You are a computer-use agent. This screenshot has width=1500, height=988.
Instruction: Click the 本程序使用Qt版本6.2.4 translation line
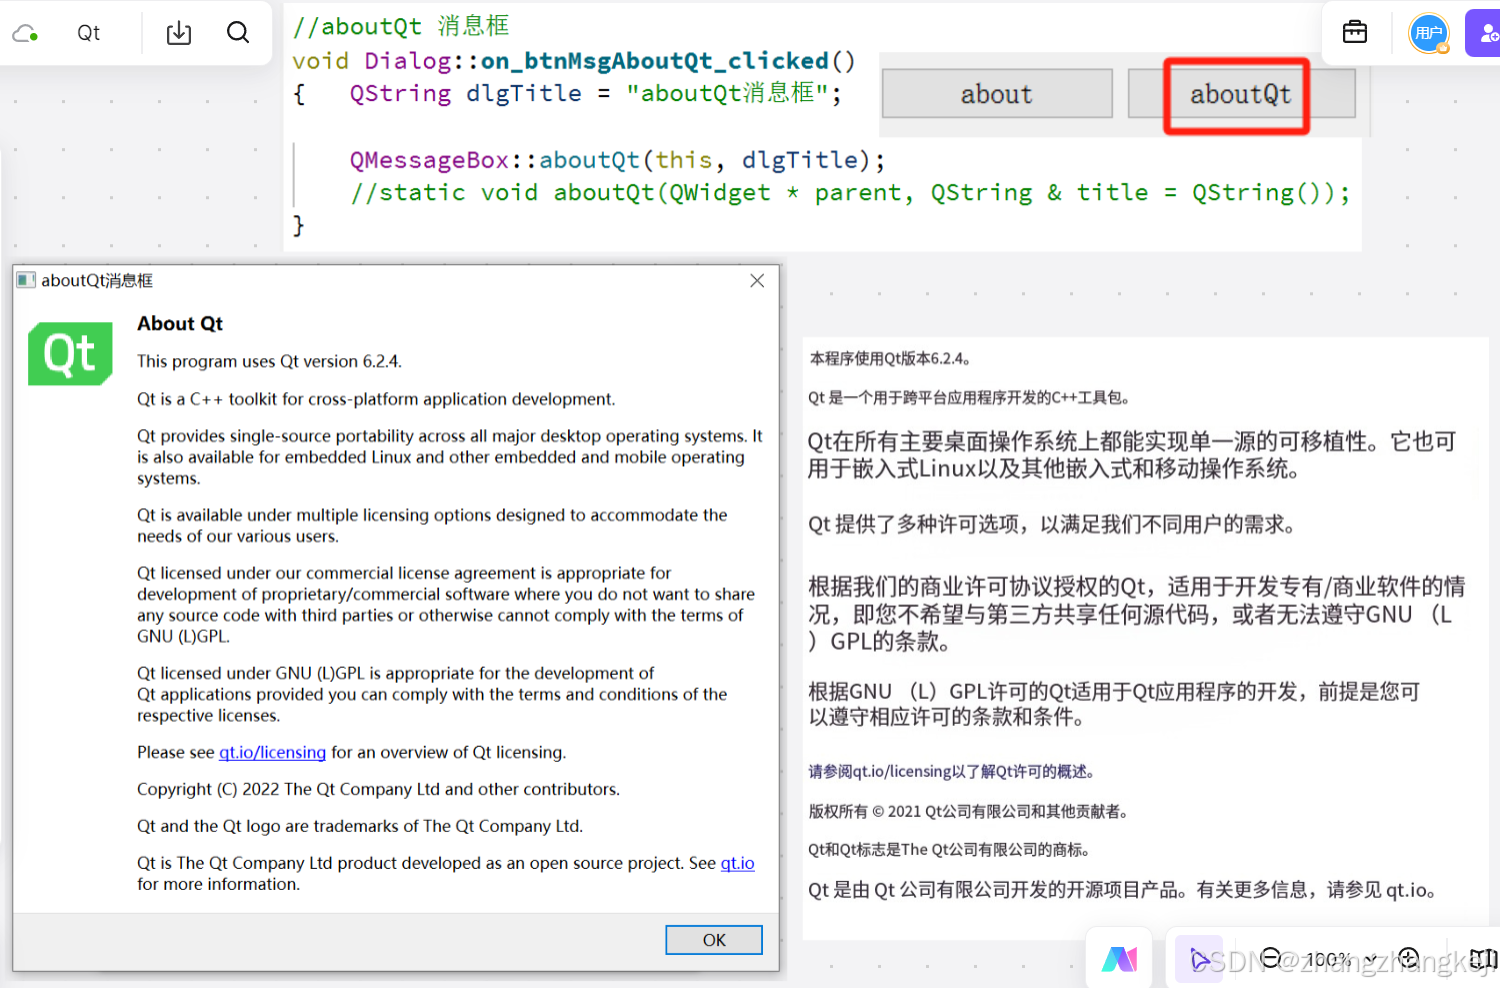[890, 358]
